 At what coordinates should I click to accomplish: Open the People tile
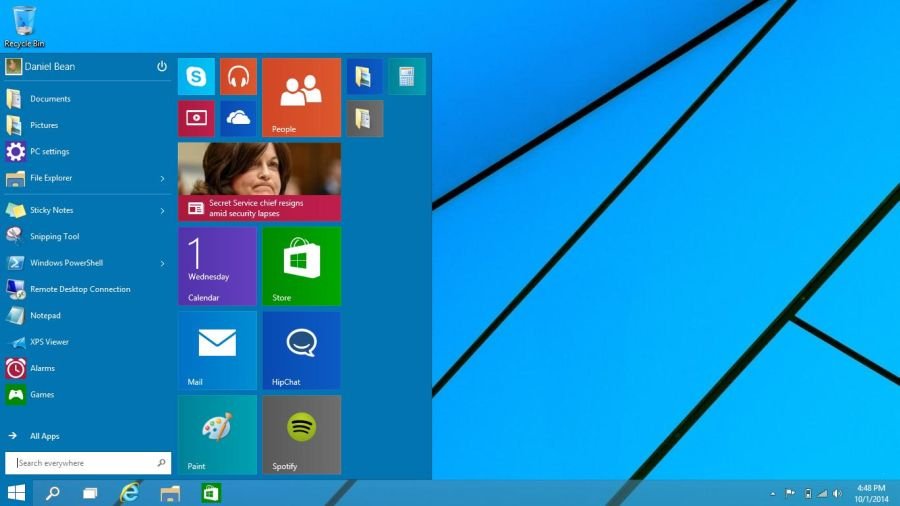tap(301, 98)
